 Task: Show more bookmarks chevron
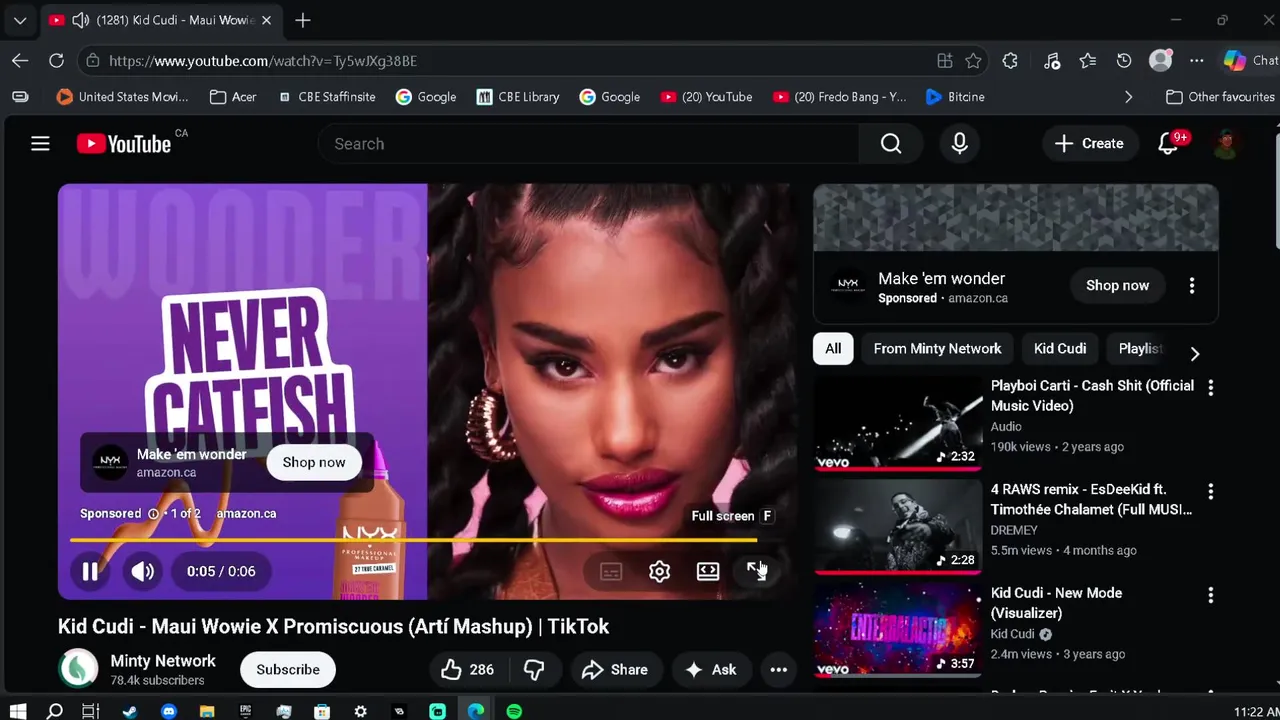[1128, 97]
